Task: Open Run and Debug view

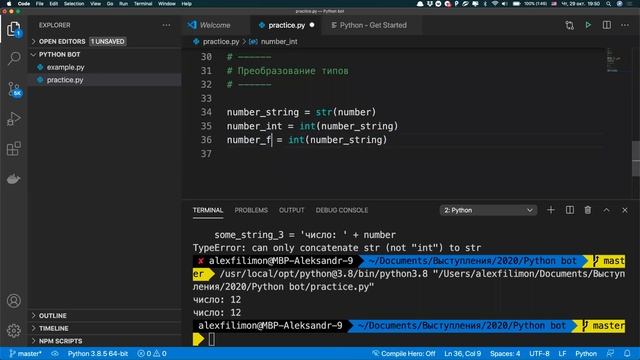Action: 13,119
